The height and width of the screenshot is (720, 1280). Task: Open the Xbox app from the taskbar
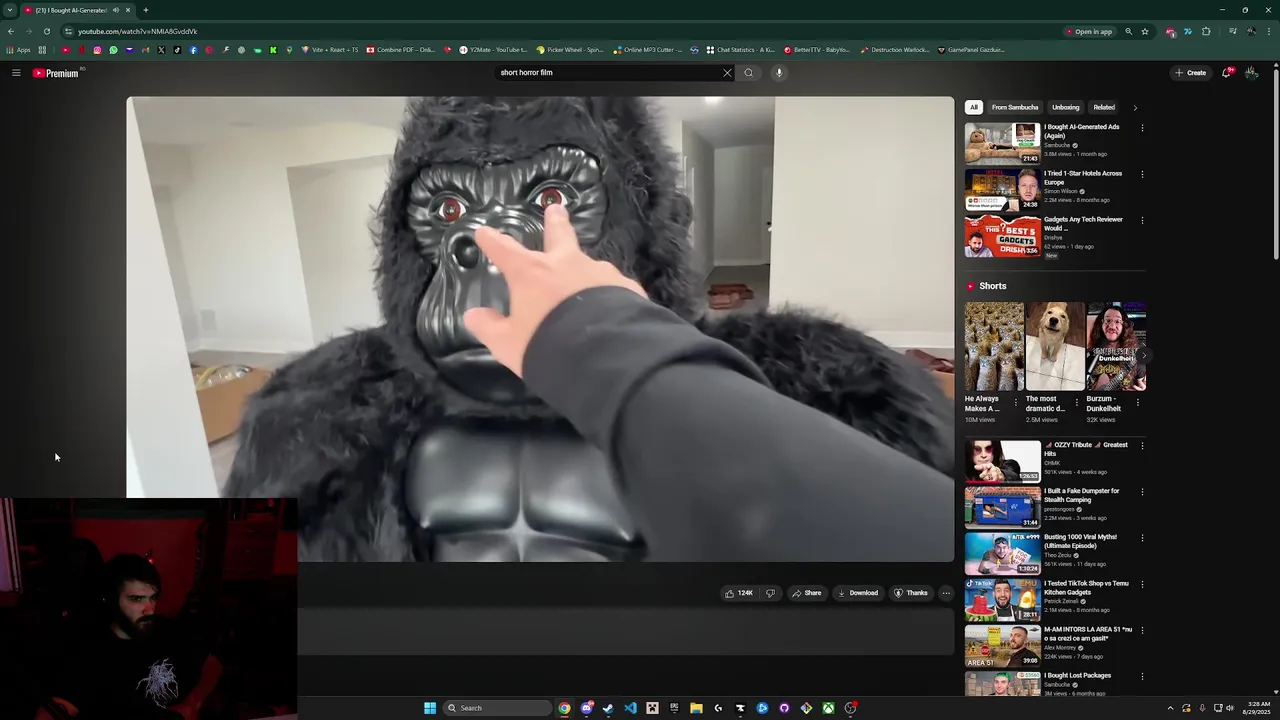[x=828, y=708]
